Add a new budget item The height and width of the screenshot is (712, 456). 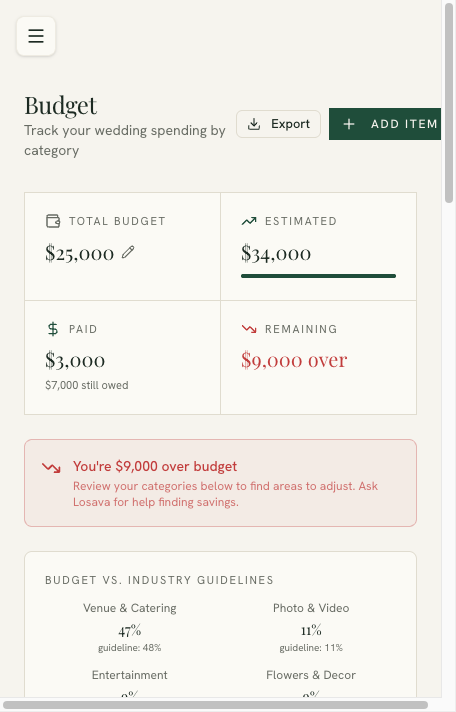pos(385,124)
